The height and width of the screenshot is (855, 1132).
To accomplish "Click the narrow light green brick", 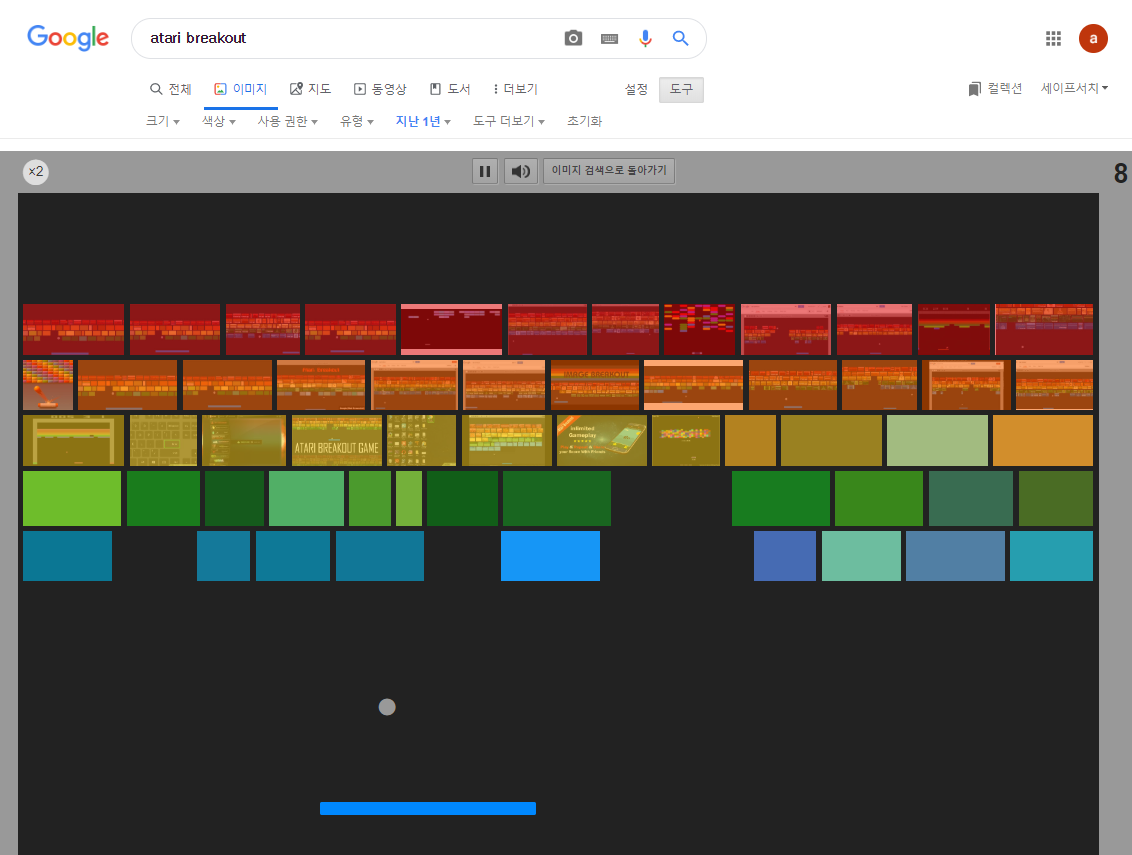I will tap(409, 498).
